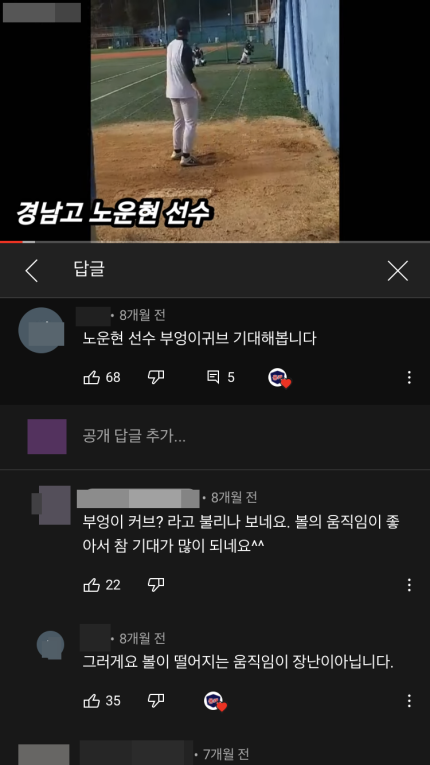Click creator heart badge on 그러게요 reply
Viewport: 430px width, 765px height.
(x=215, y=701)
